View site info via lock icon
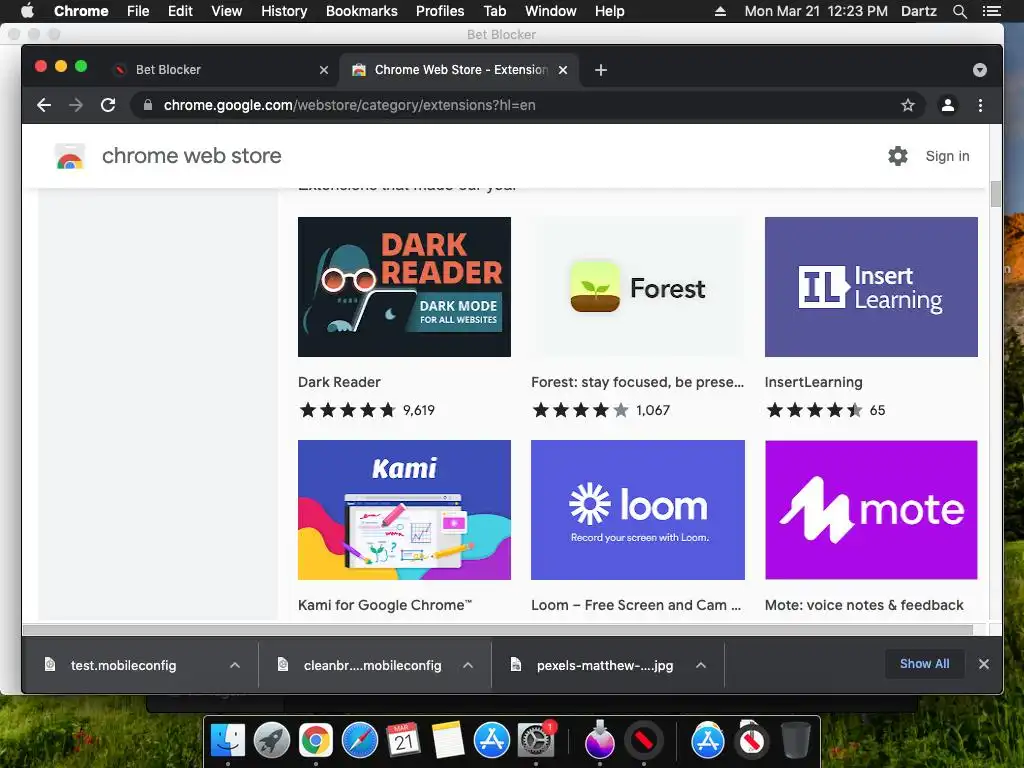The width and height of the screenshot is (1024, 768). point(148,105)
